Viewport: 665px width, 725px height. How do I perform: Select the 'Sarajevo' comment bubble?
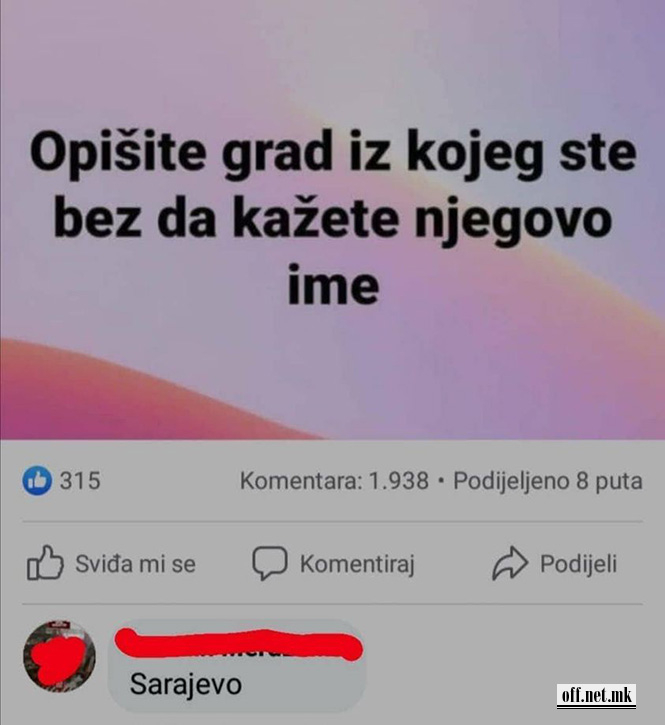click(236, 666)
